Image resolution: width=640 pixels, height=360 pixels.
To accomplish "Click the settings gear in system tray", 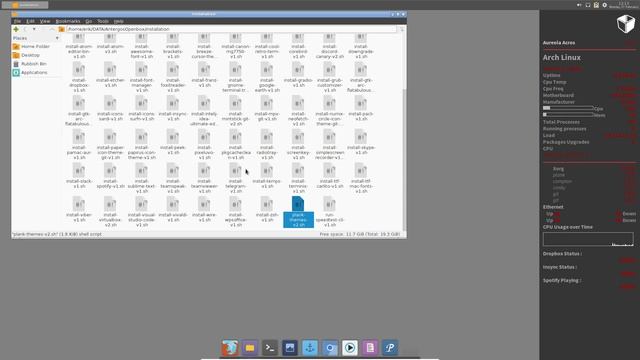I will click(604, 5).
